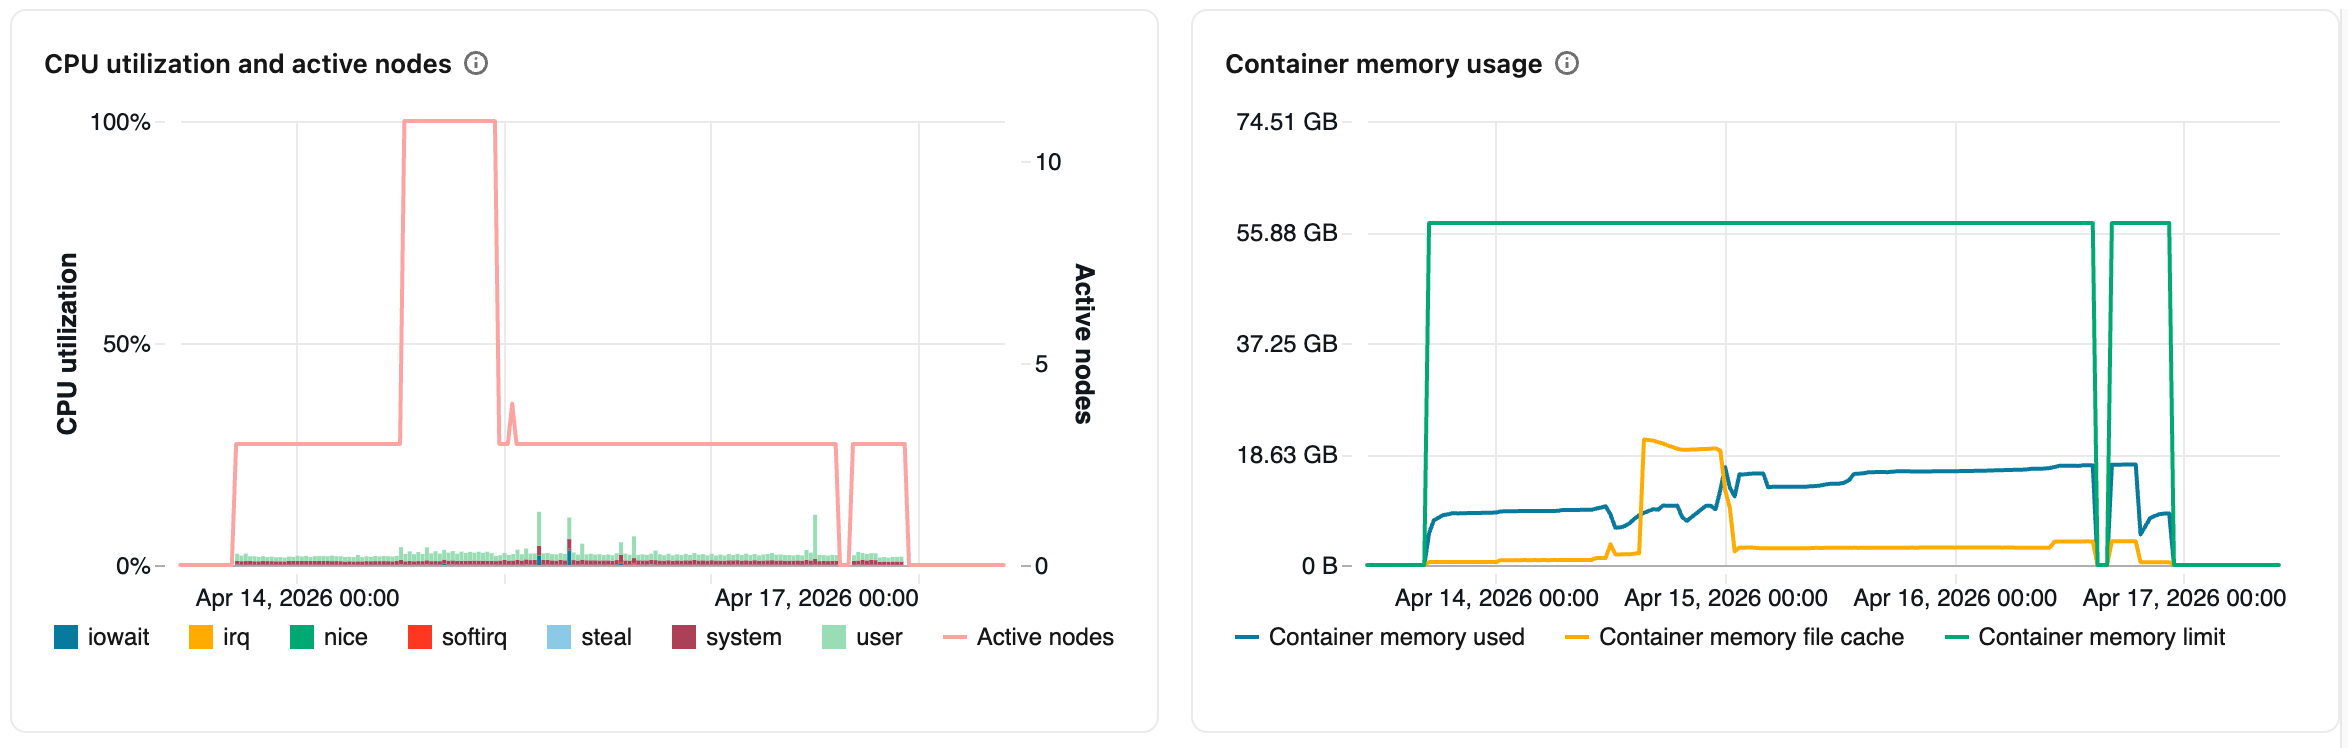Toggle Container memory used legend entry
This screenshot has width=2348, height=748.
1247,637
